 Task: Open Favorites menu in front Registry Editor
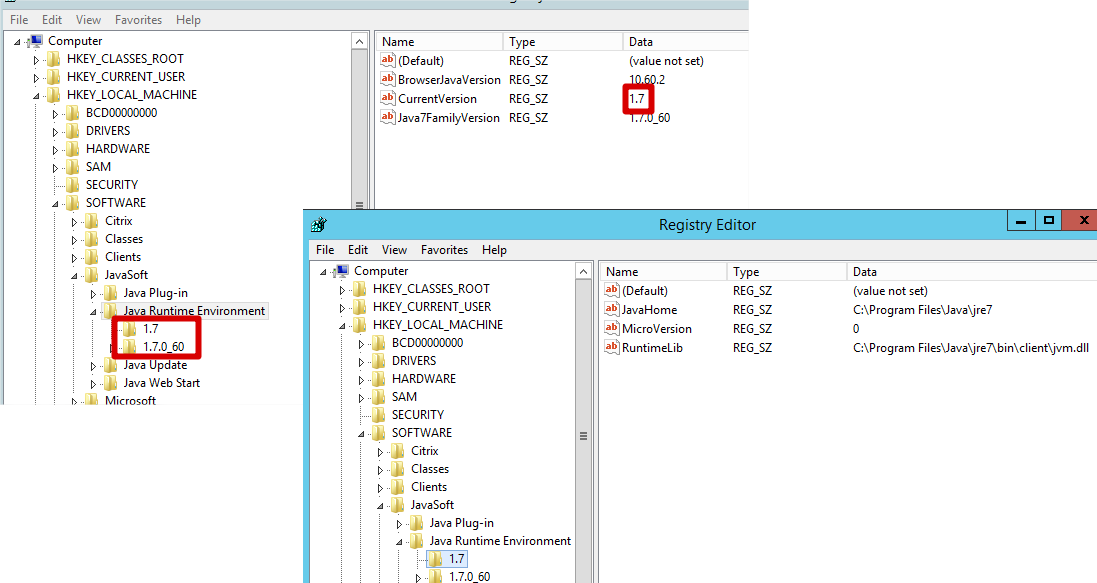pyautogui.click(x=444, y=250)
